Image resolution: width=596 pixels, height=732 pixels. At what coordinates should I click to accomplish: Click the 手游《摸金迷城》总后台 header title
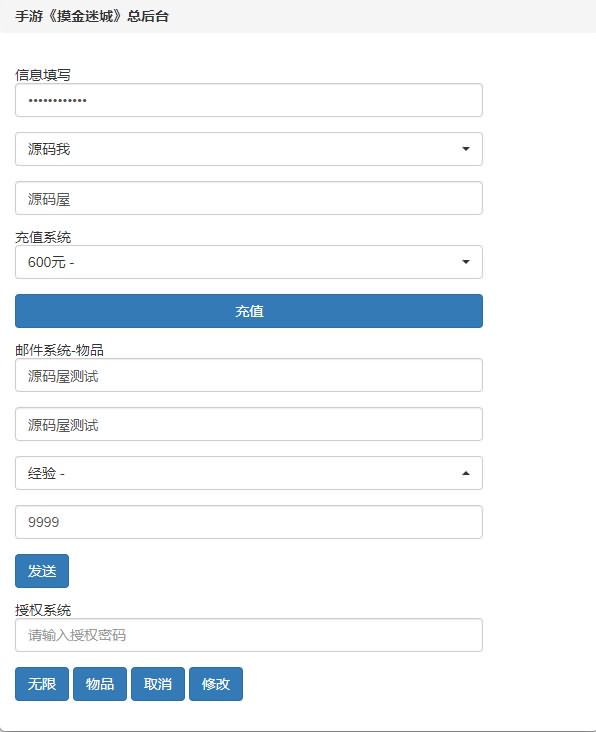coord(91,16)
